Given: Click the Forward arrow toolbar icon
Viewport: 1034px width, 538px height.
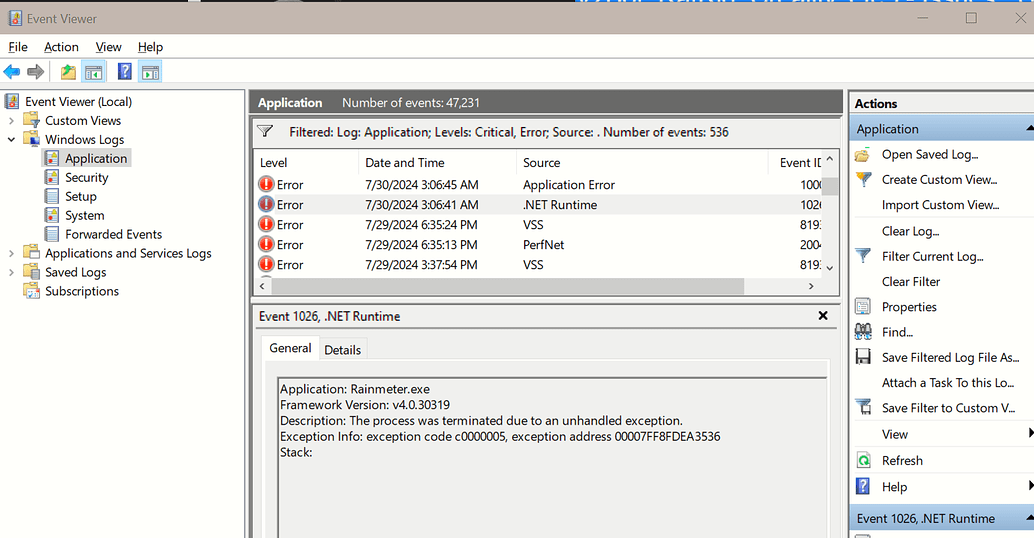Looking at the screenshot, I should click(x=36, y=72).
